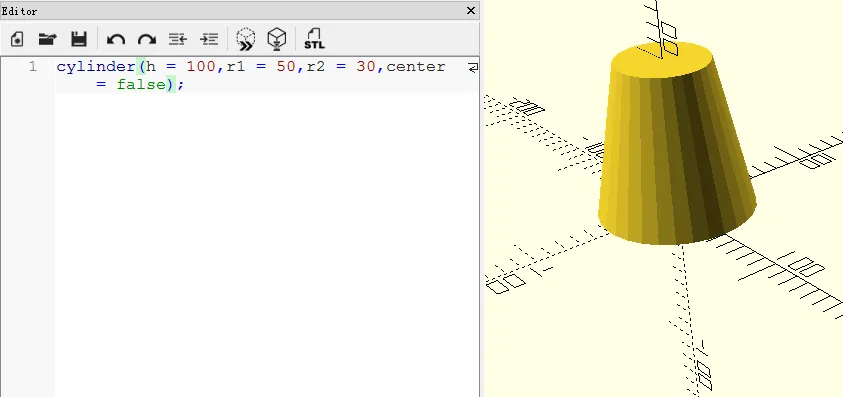Click the false keyword in the code
843x397 pixels.
[x=141, y=84]
